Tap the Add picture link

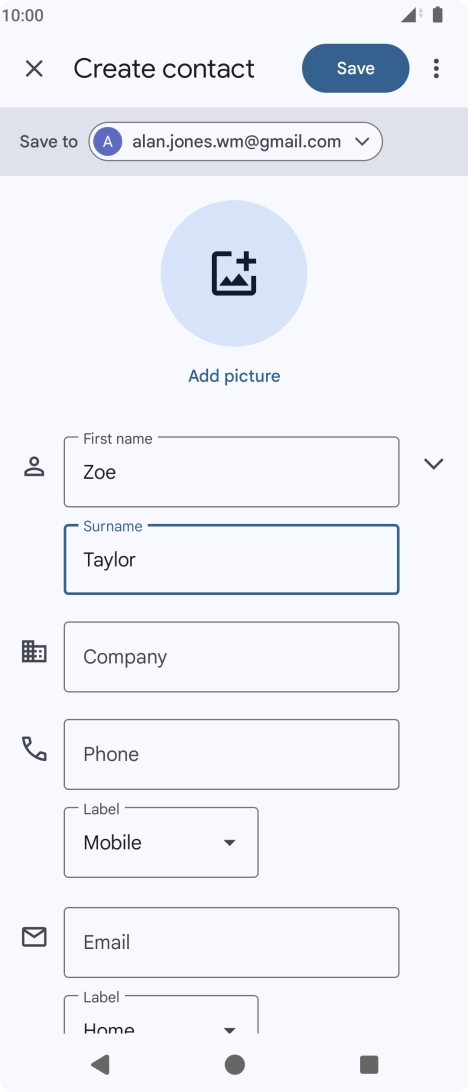tap(234, 376)
